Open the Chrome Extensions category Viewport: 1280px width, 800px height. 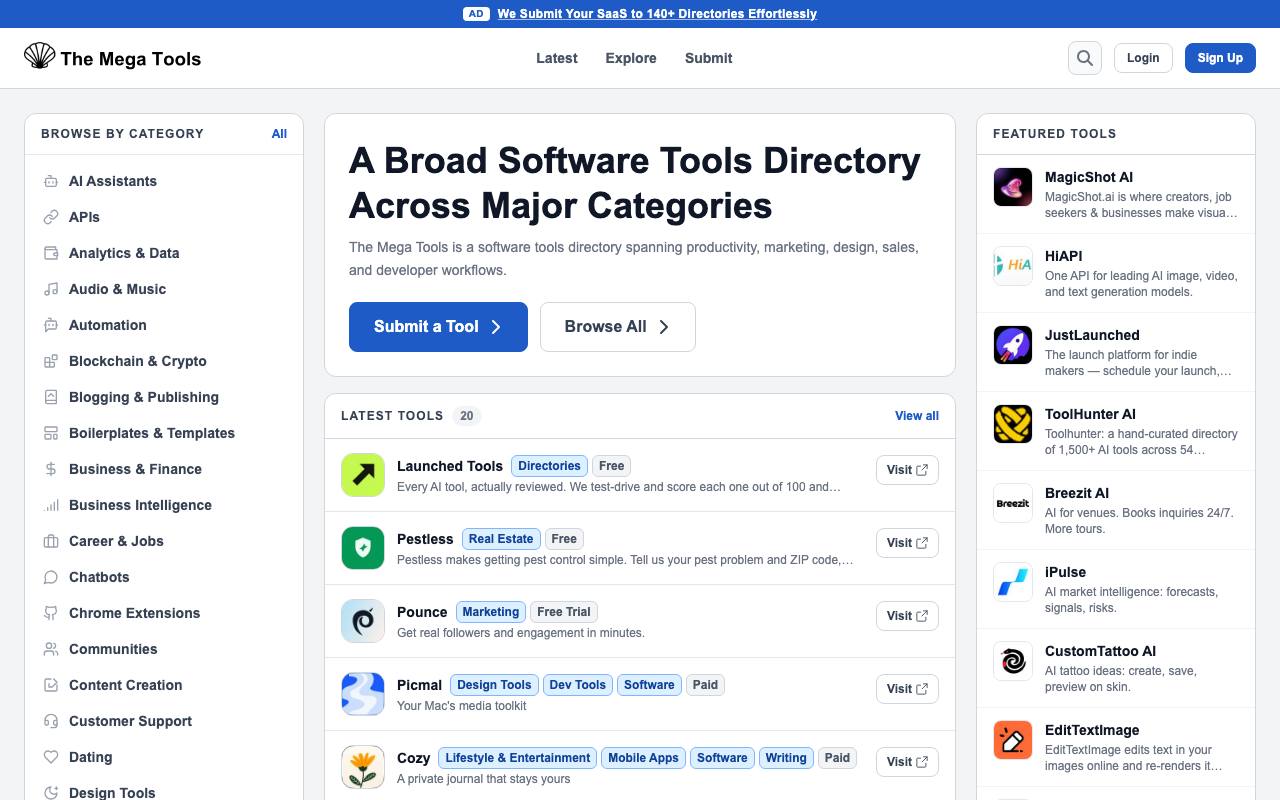click(164, 613)
